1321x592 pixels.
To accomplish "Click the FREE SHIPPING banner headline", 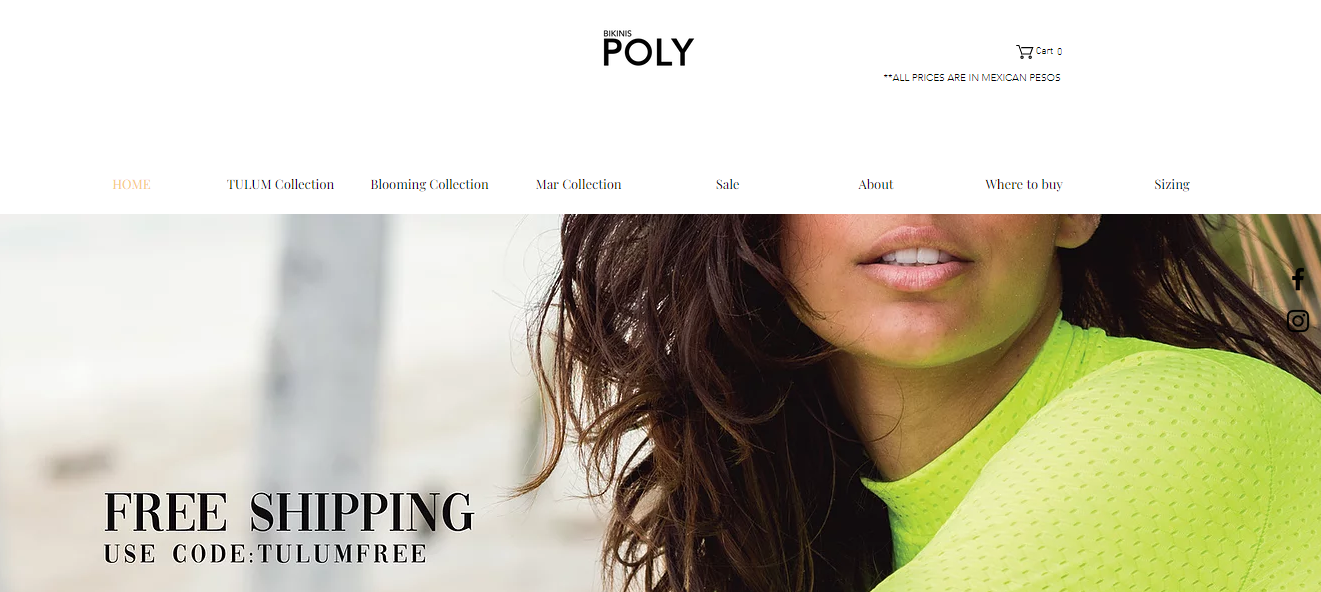I will [289, 512].
